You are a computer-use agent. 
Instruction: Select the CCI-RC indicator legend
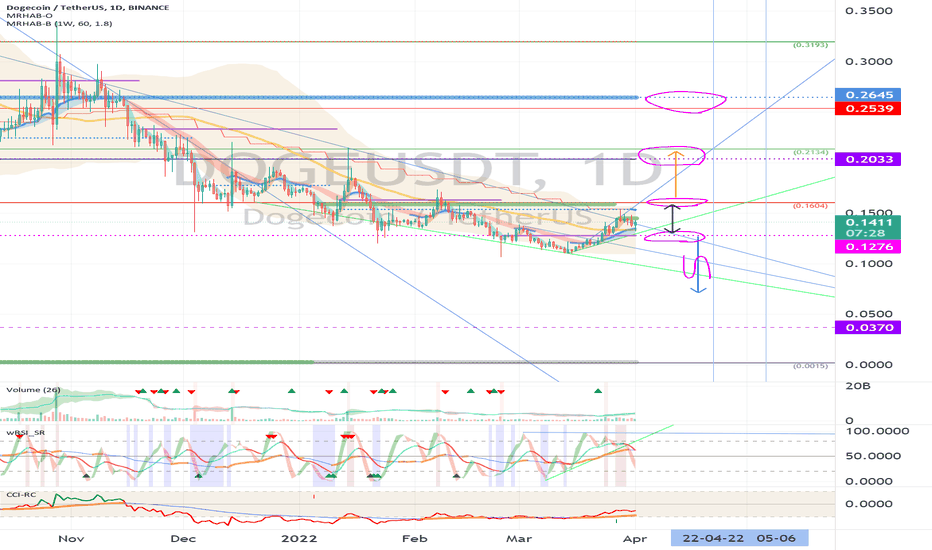click(21, 495)
